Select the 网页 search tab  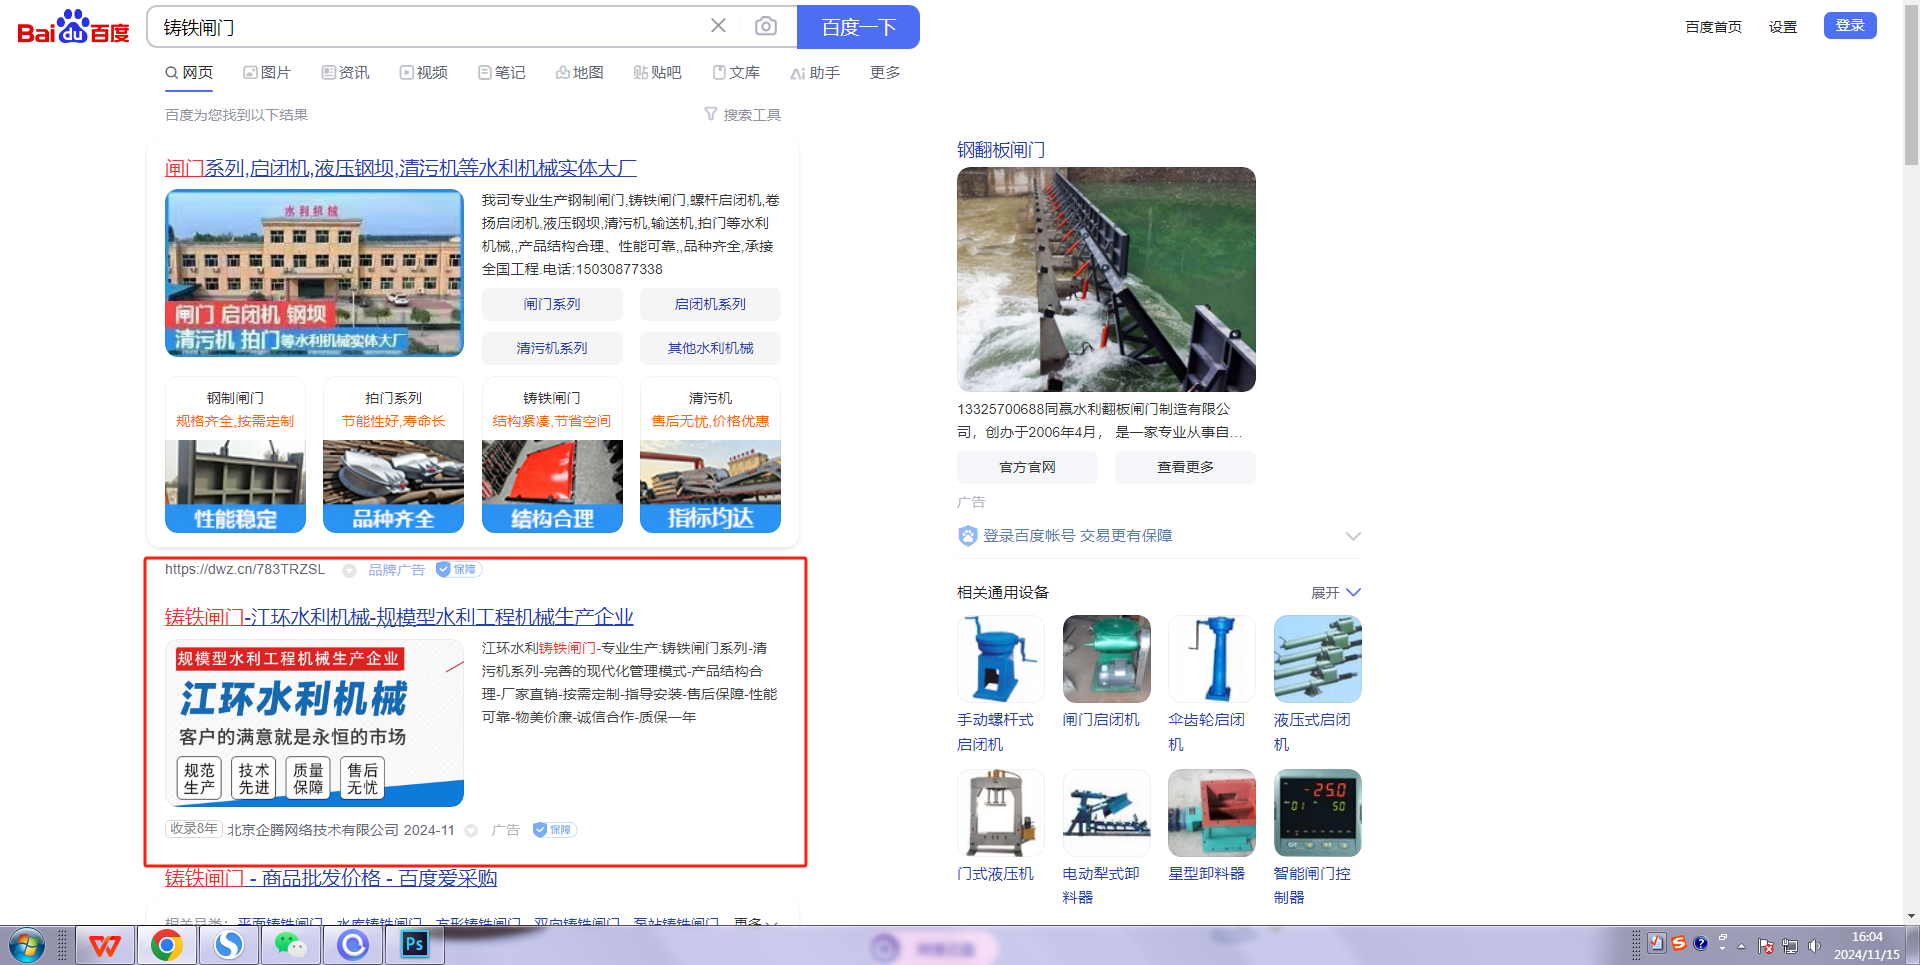(189, 73)
